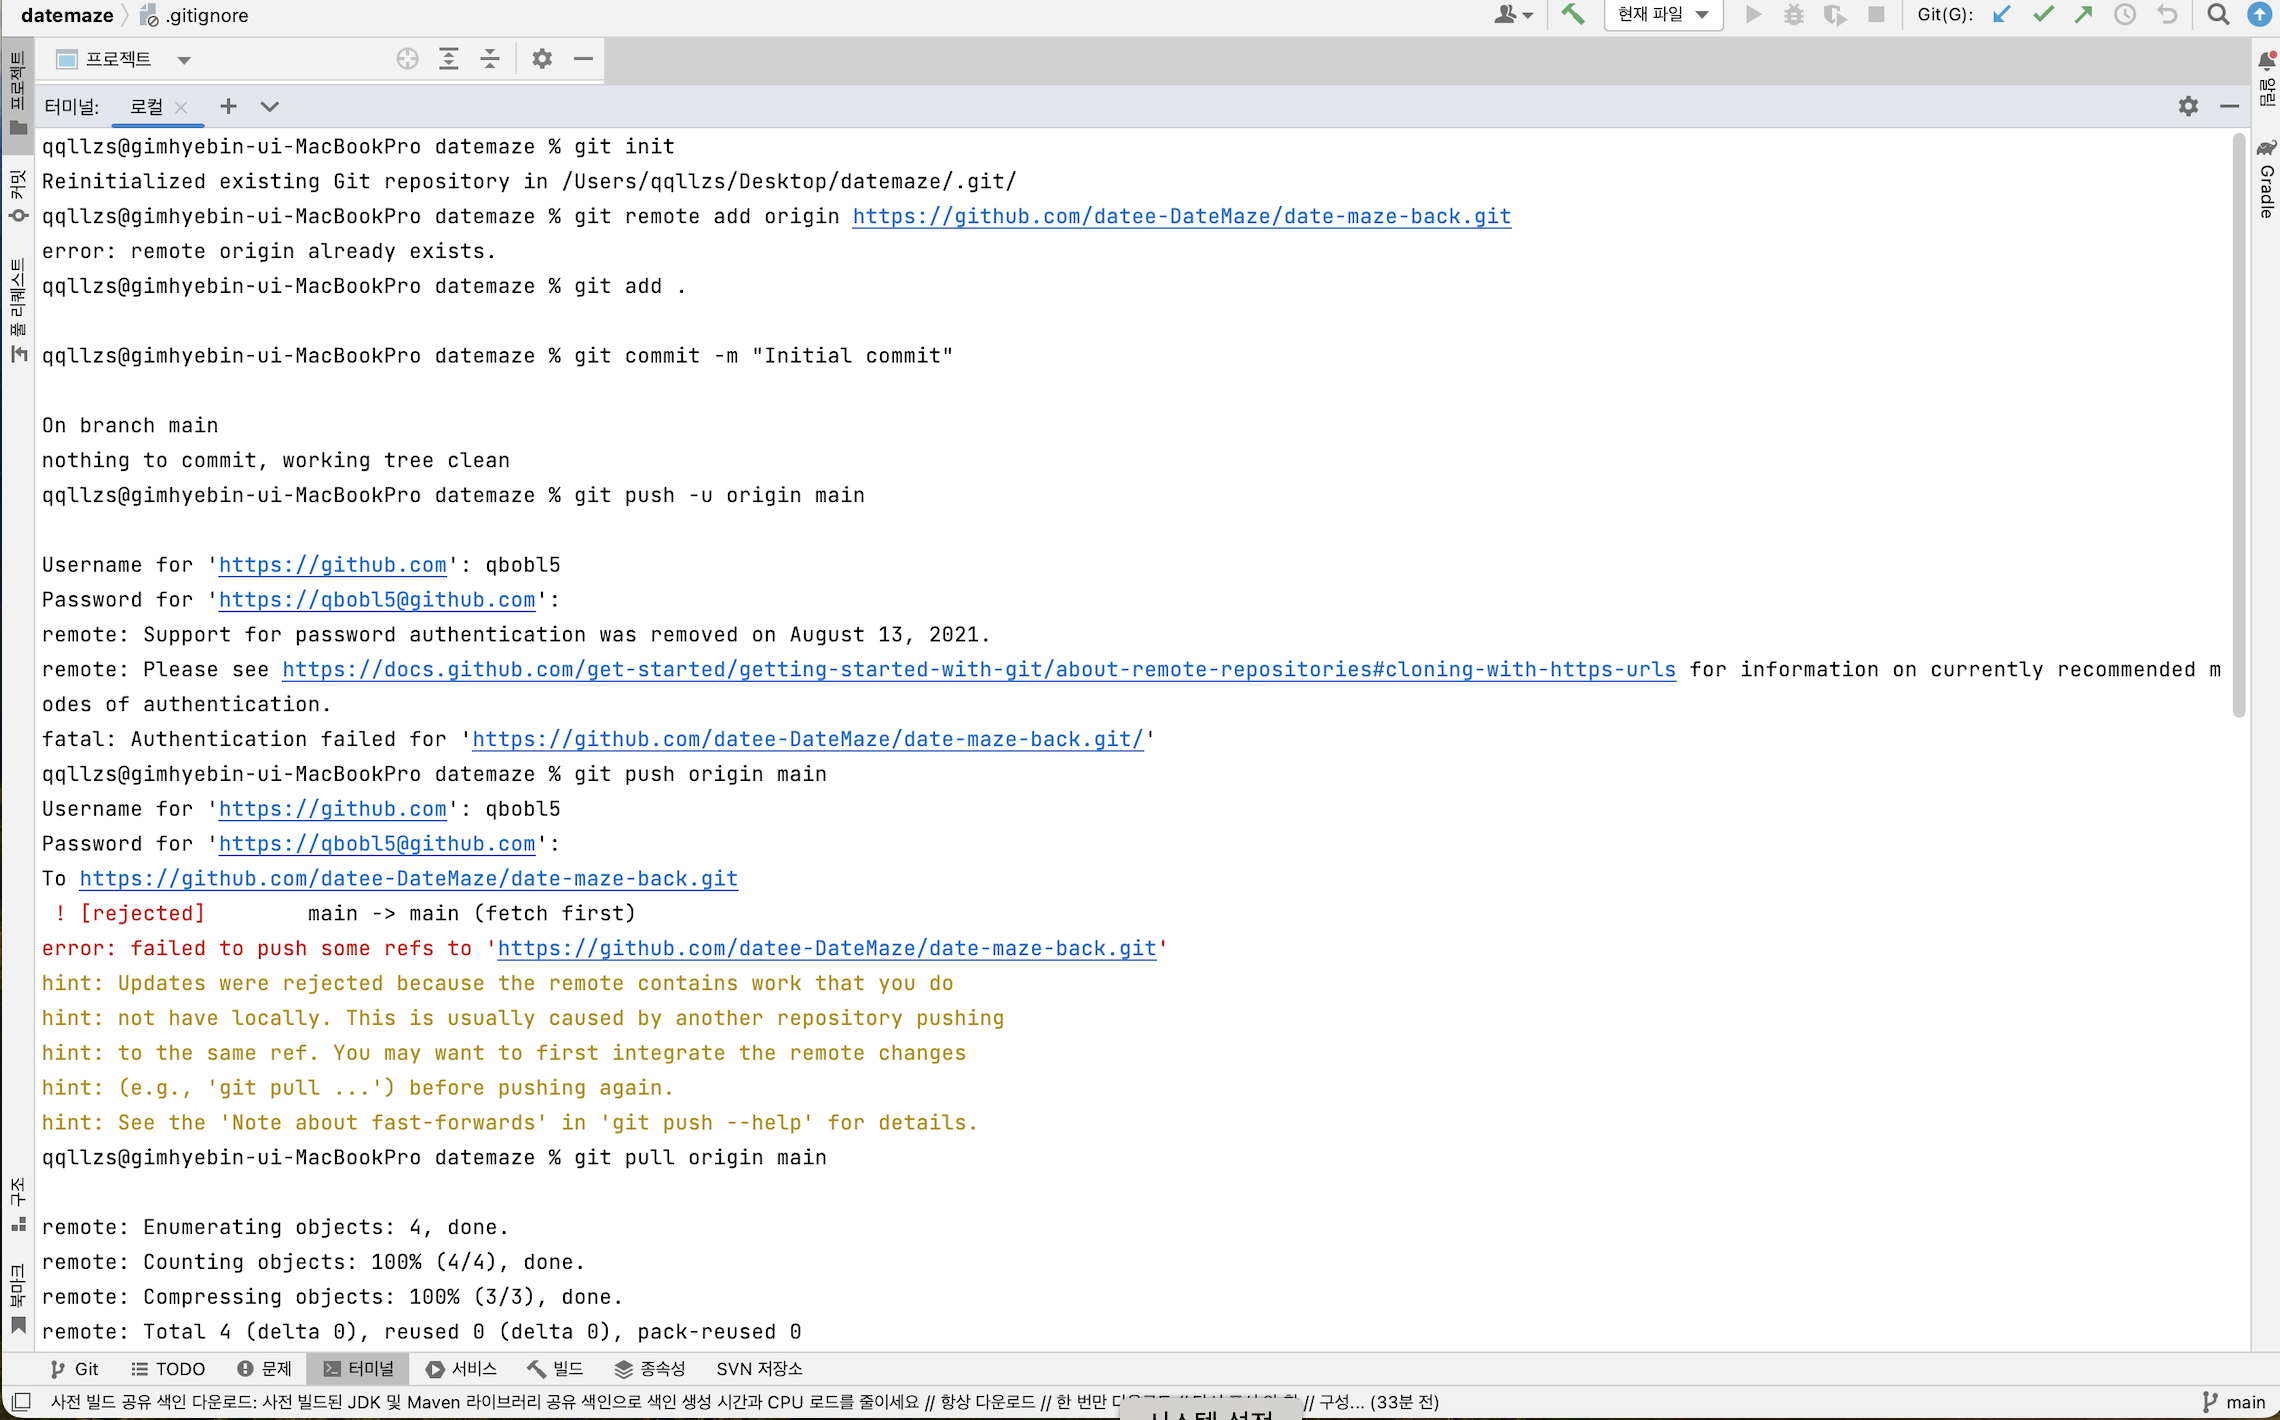
Task: Click Git update project arrow icon
Action: coord(2001,15)
